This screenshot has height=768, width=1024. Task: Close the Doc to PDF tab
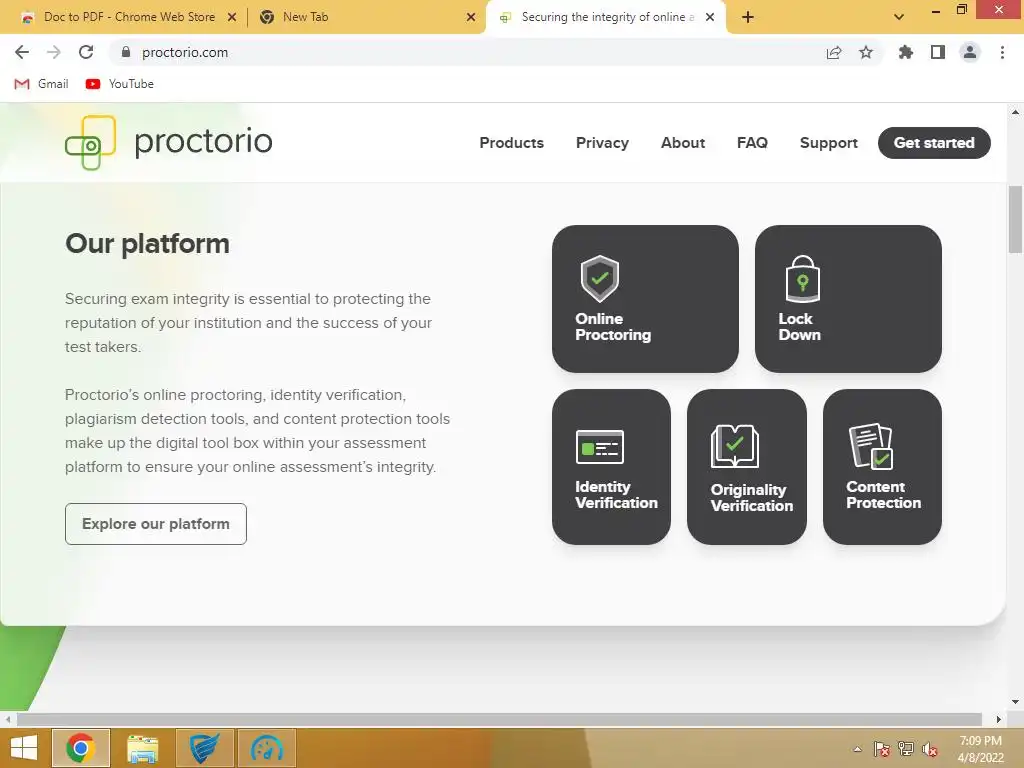click(232, 17)
